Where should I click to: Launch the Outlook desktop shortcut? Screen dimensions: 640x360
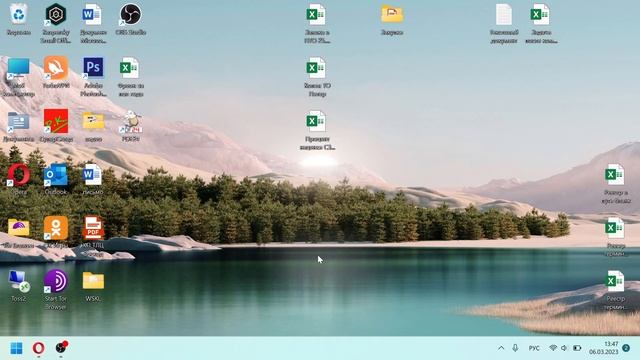(x=56, y=176)
